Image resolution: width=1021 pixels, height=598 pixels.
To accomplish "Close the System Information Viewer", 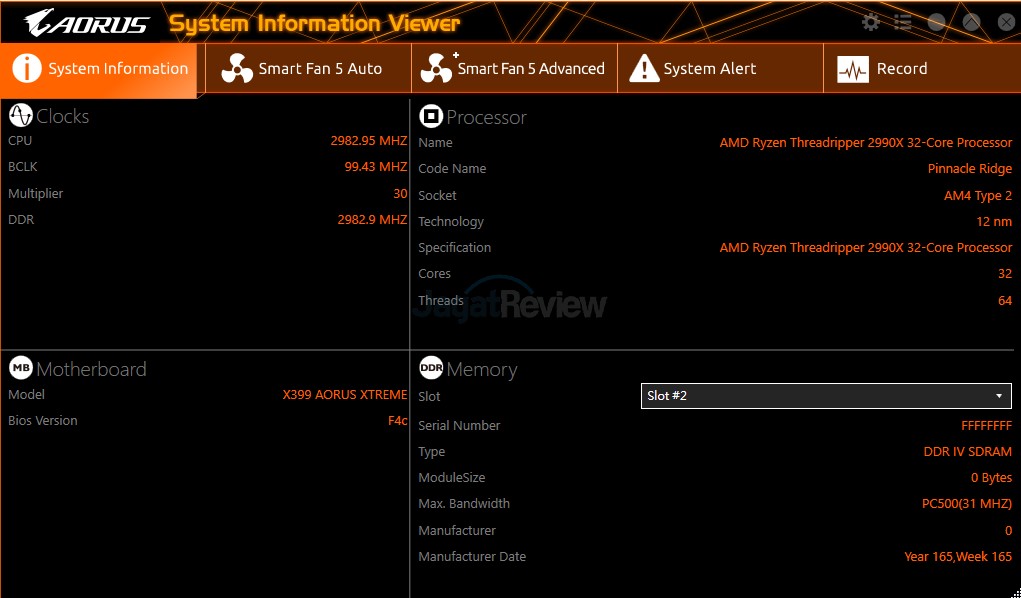I will (1005, 22).
